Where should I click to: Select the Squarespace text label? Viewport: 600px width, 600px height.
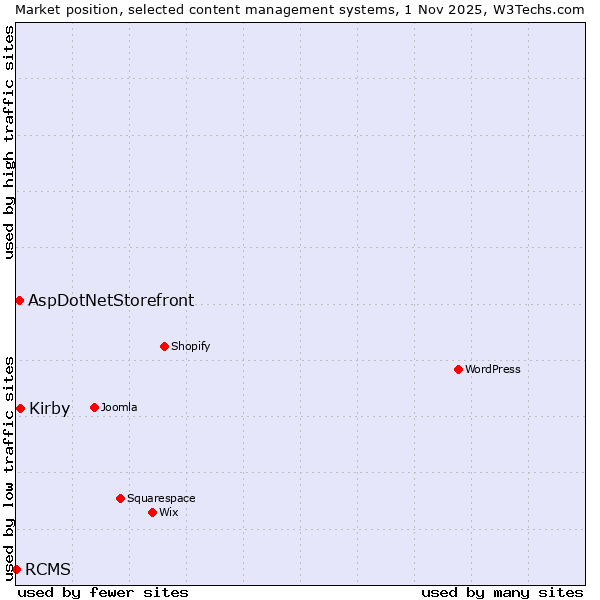click(x=161, y=498)
